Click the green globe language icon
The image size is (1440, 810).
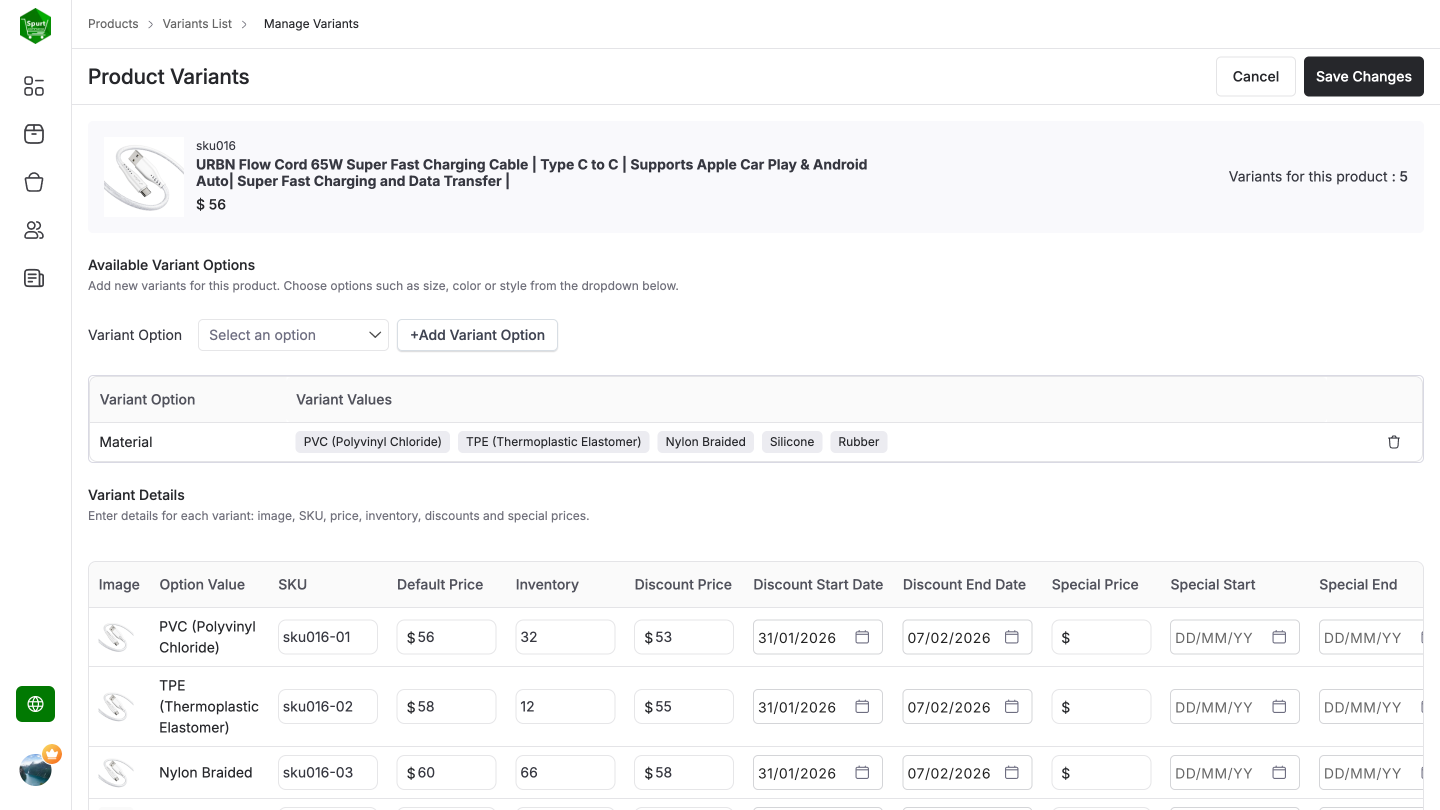tap(35, 704)
